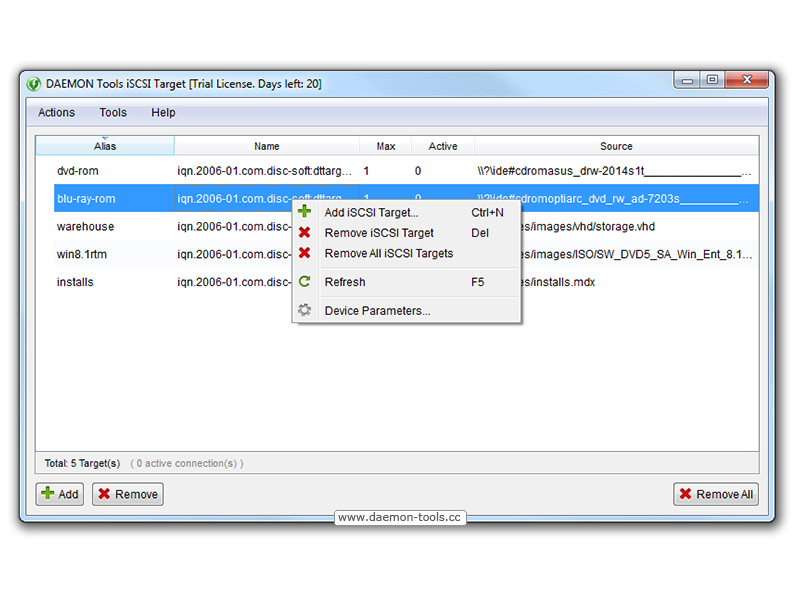
Task: Maximize the DAEMON Tools window
Action: (x=712, y=80)
